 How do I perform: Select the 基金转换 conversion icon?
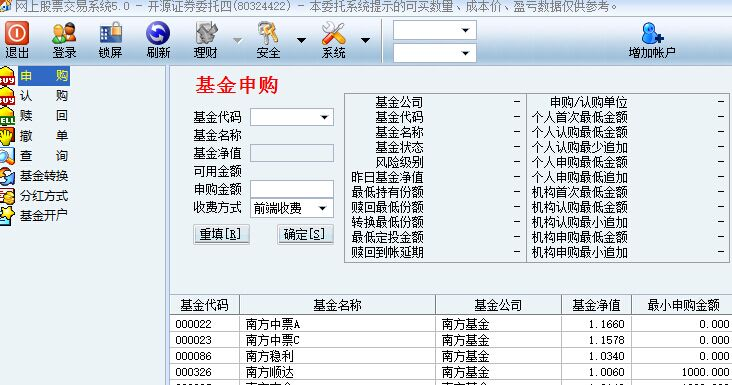point(7,176)
